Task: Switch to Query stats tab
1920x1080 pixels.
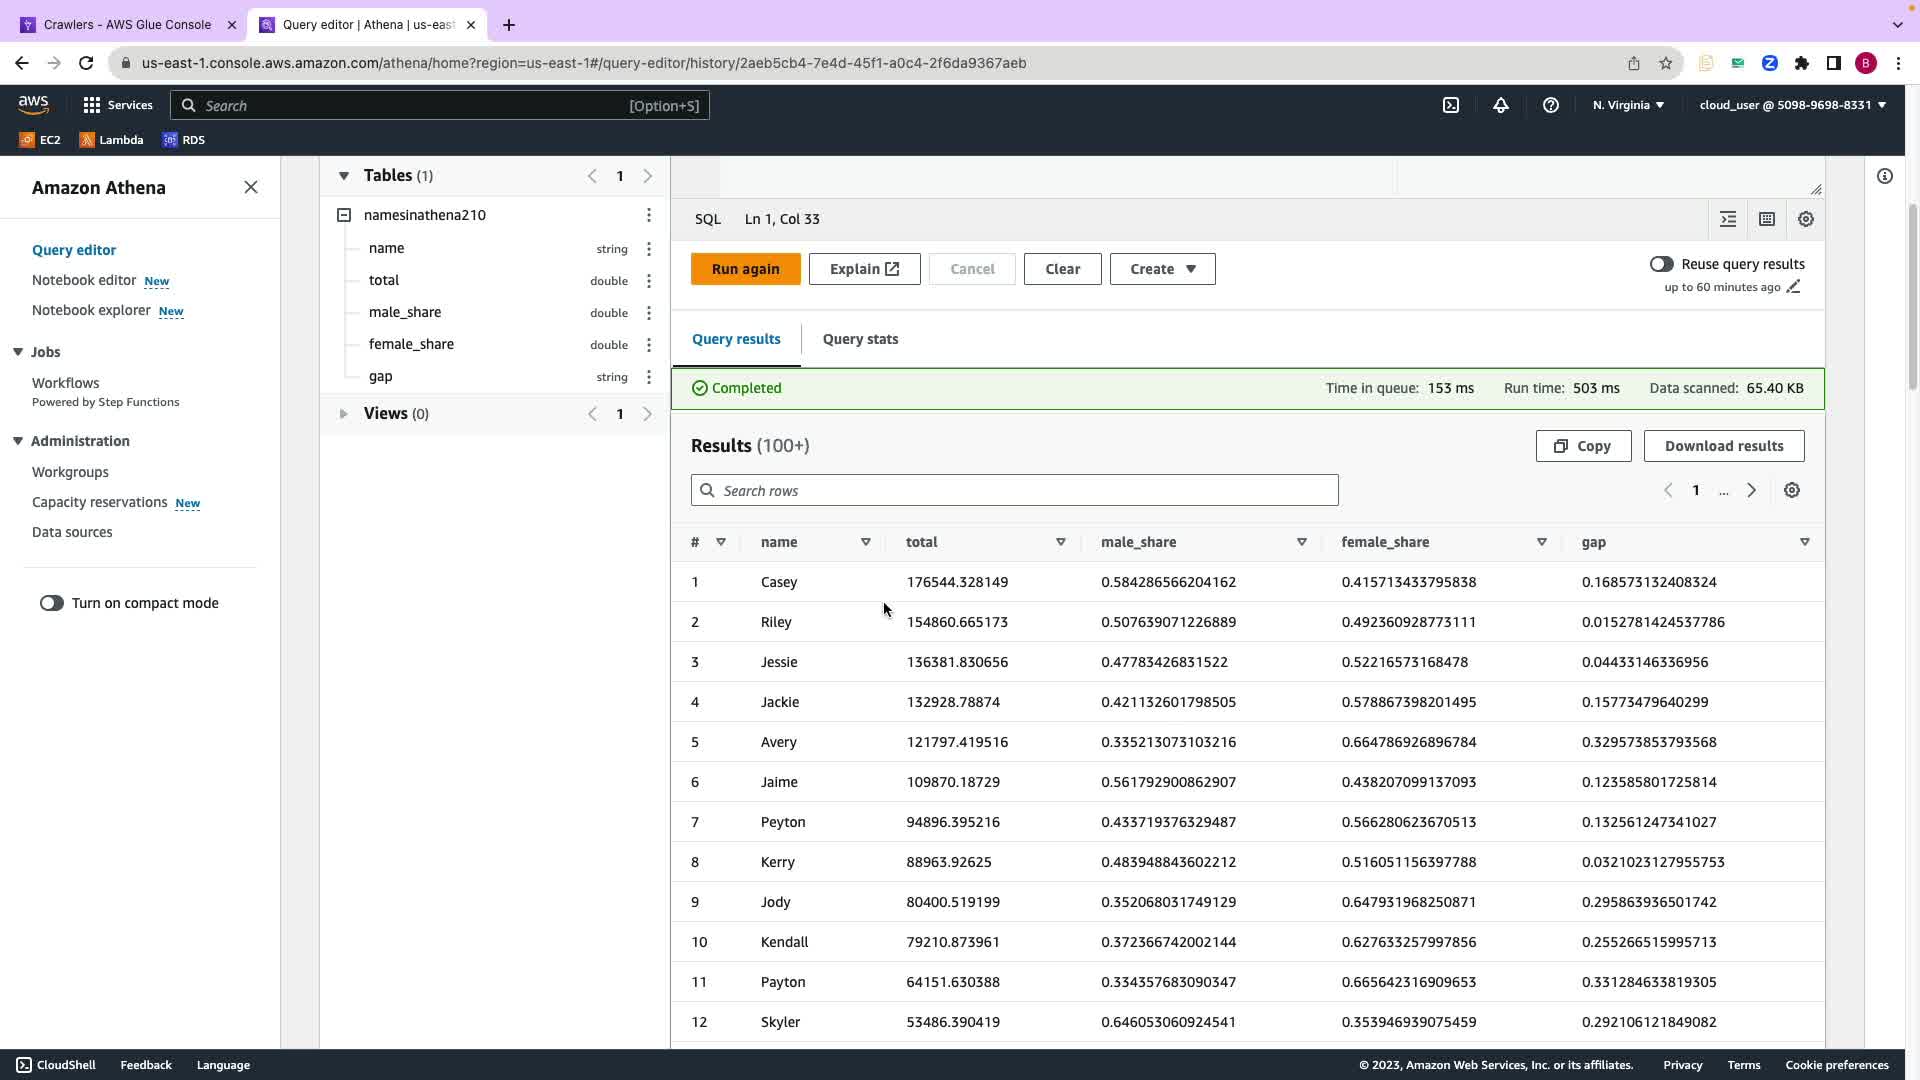Action: tap(860, 339)
